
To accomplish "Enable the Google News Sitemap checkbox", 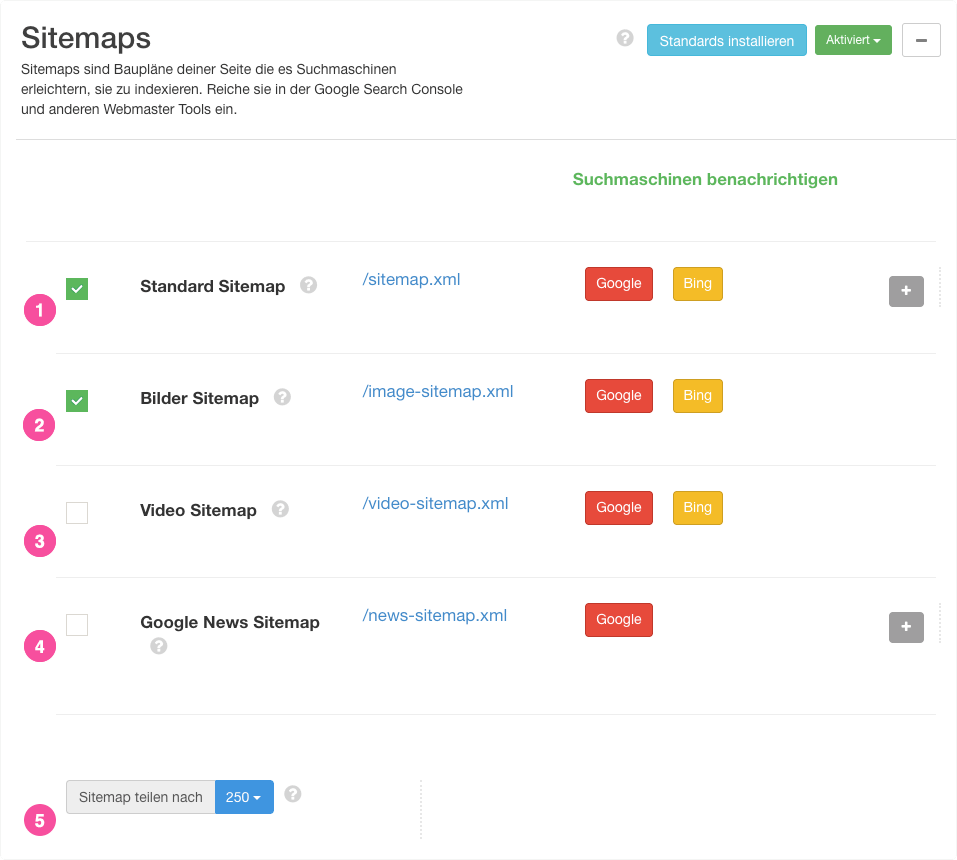I will pos(77,625).
